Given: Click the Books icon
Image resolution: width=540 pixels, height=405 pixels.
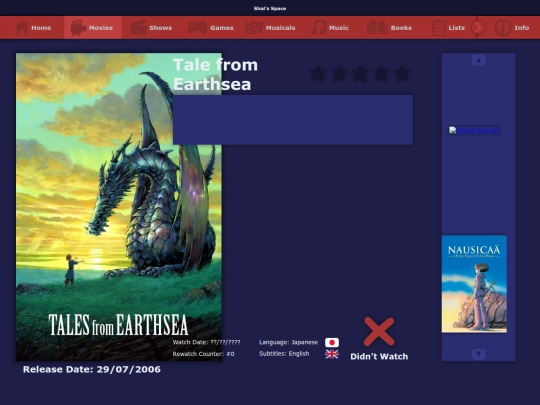Looking at the screenshot, I should [x=377, y=28].
